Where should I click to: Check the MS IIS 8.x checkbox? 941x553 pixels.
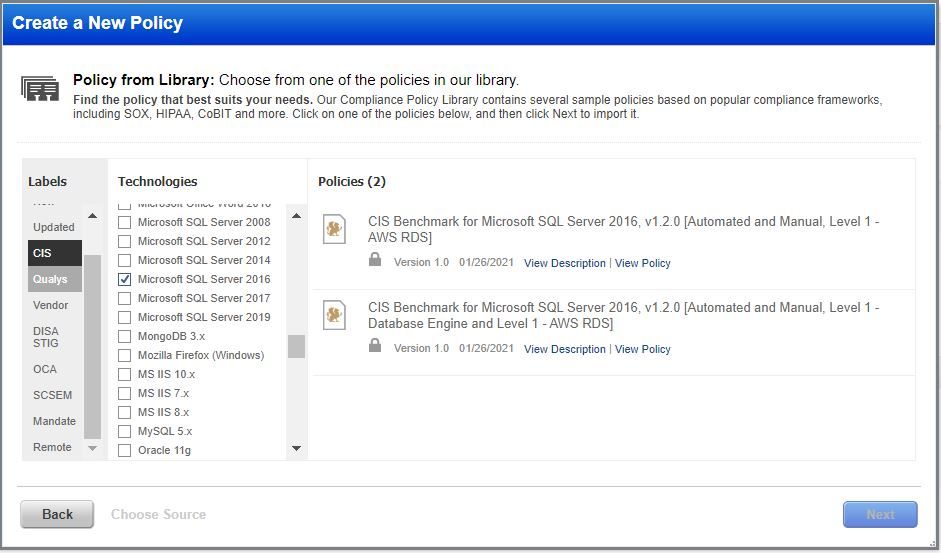[x=124, y=412]
